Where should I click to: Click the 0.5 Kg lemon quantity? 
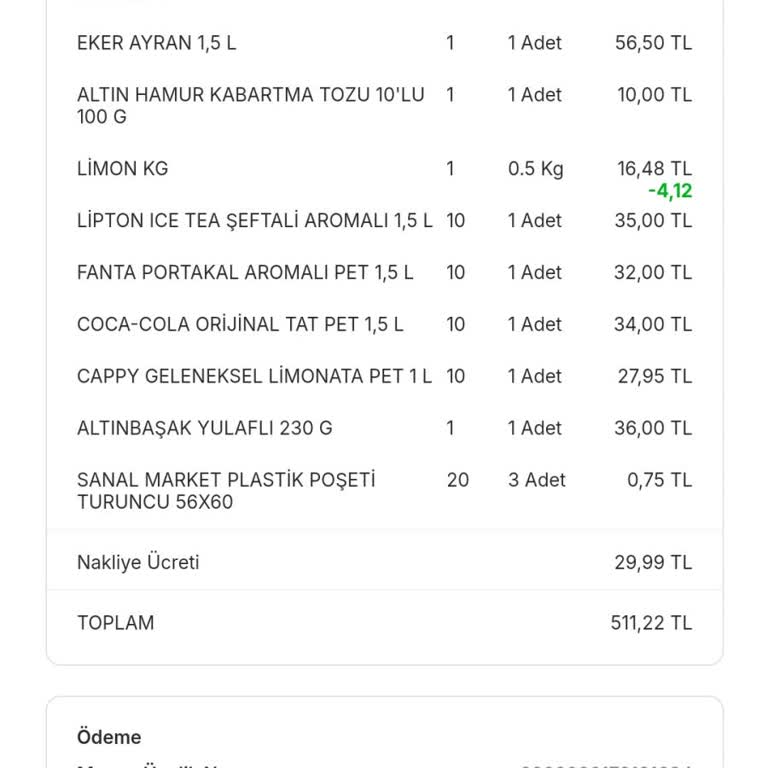pyautogui.click(x=536, y=168)
